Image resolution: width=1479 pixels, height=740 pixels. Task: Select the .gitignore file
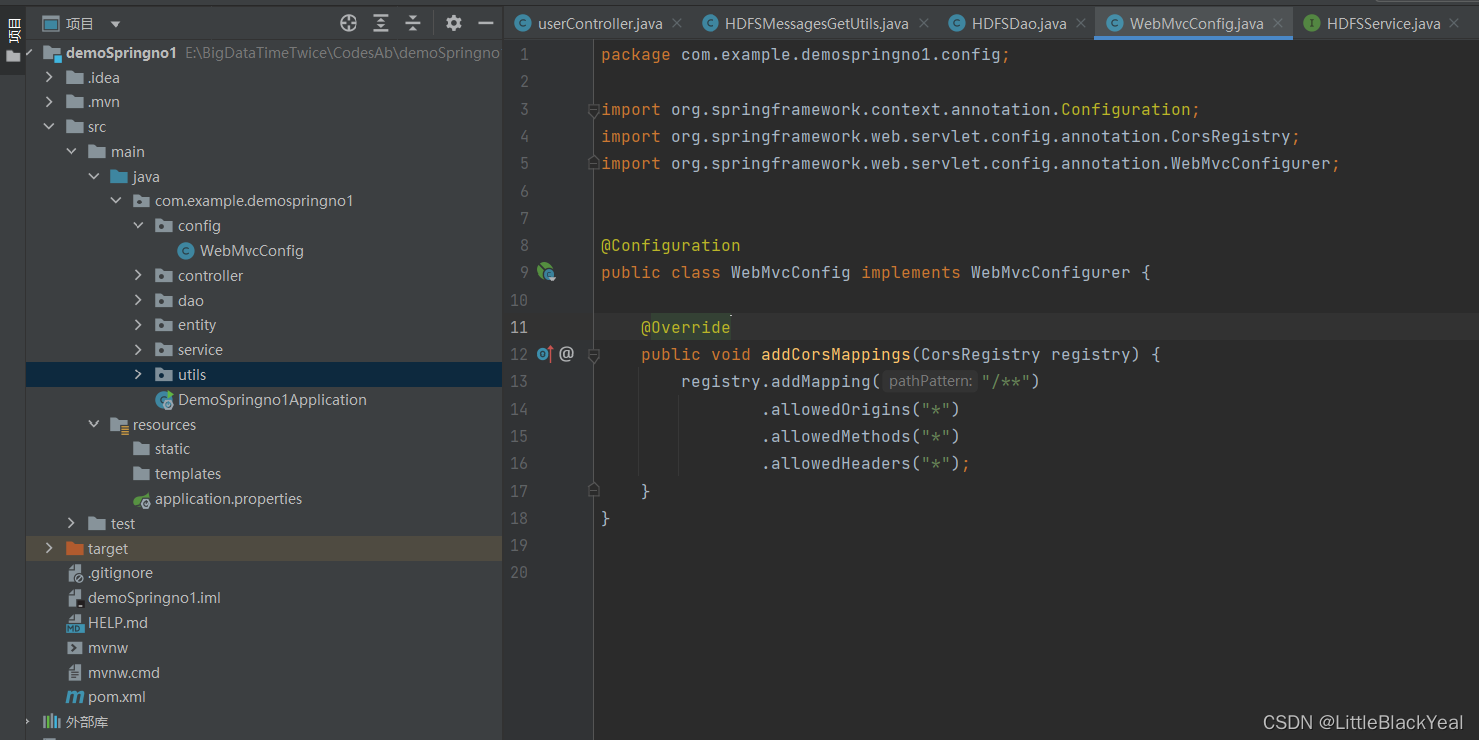[120, 573]
